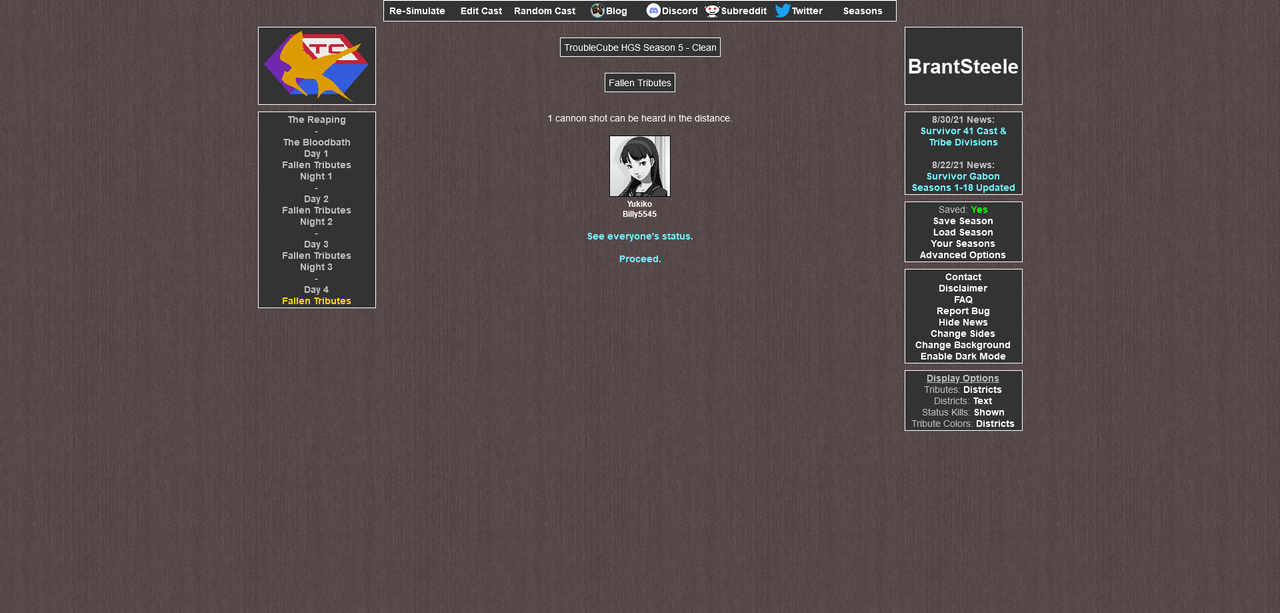The image size is (1280, 613).
Task: Open the Disclaimer page
Action: point(963,289)
